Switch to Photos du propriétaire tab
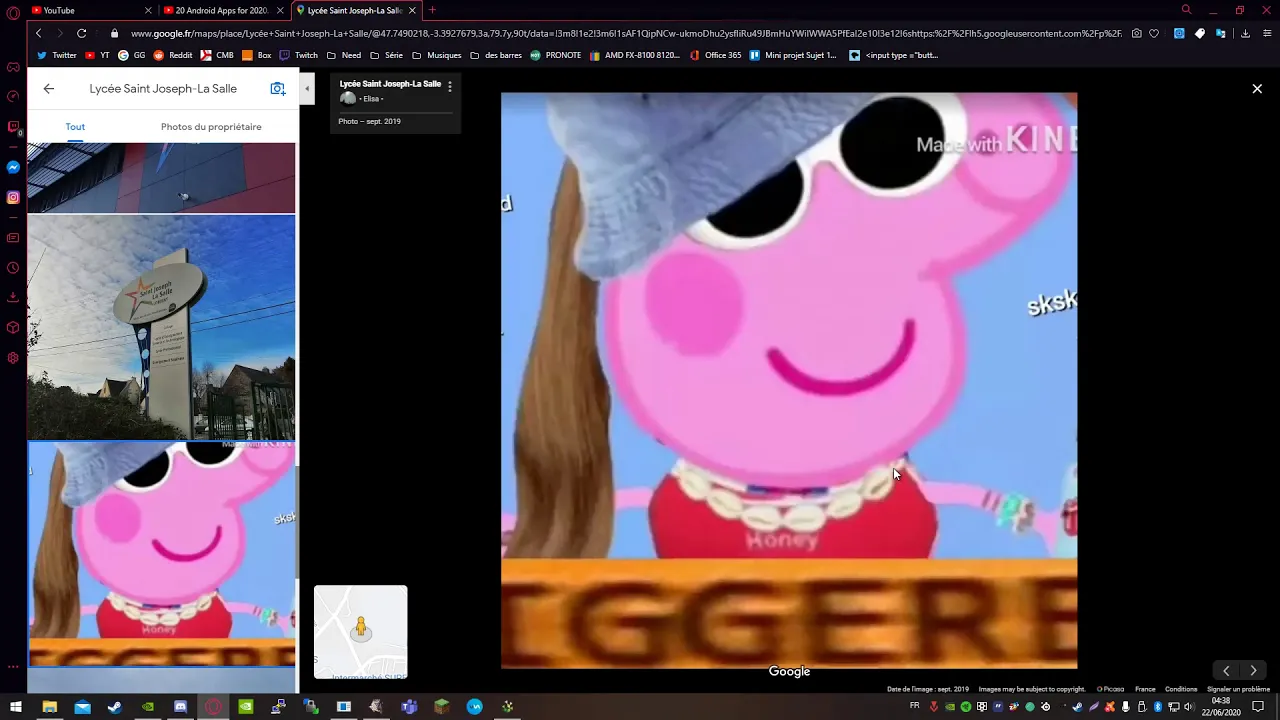The width and height of the screenshot is (1280, 720). (211, 127)
